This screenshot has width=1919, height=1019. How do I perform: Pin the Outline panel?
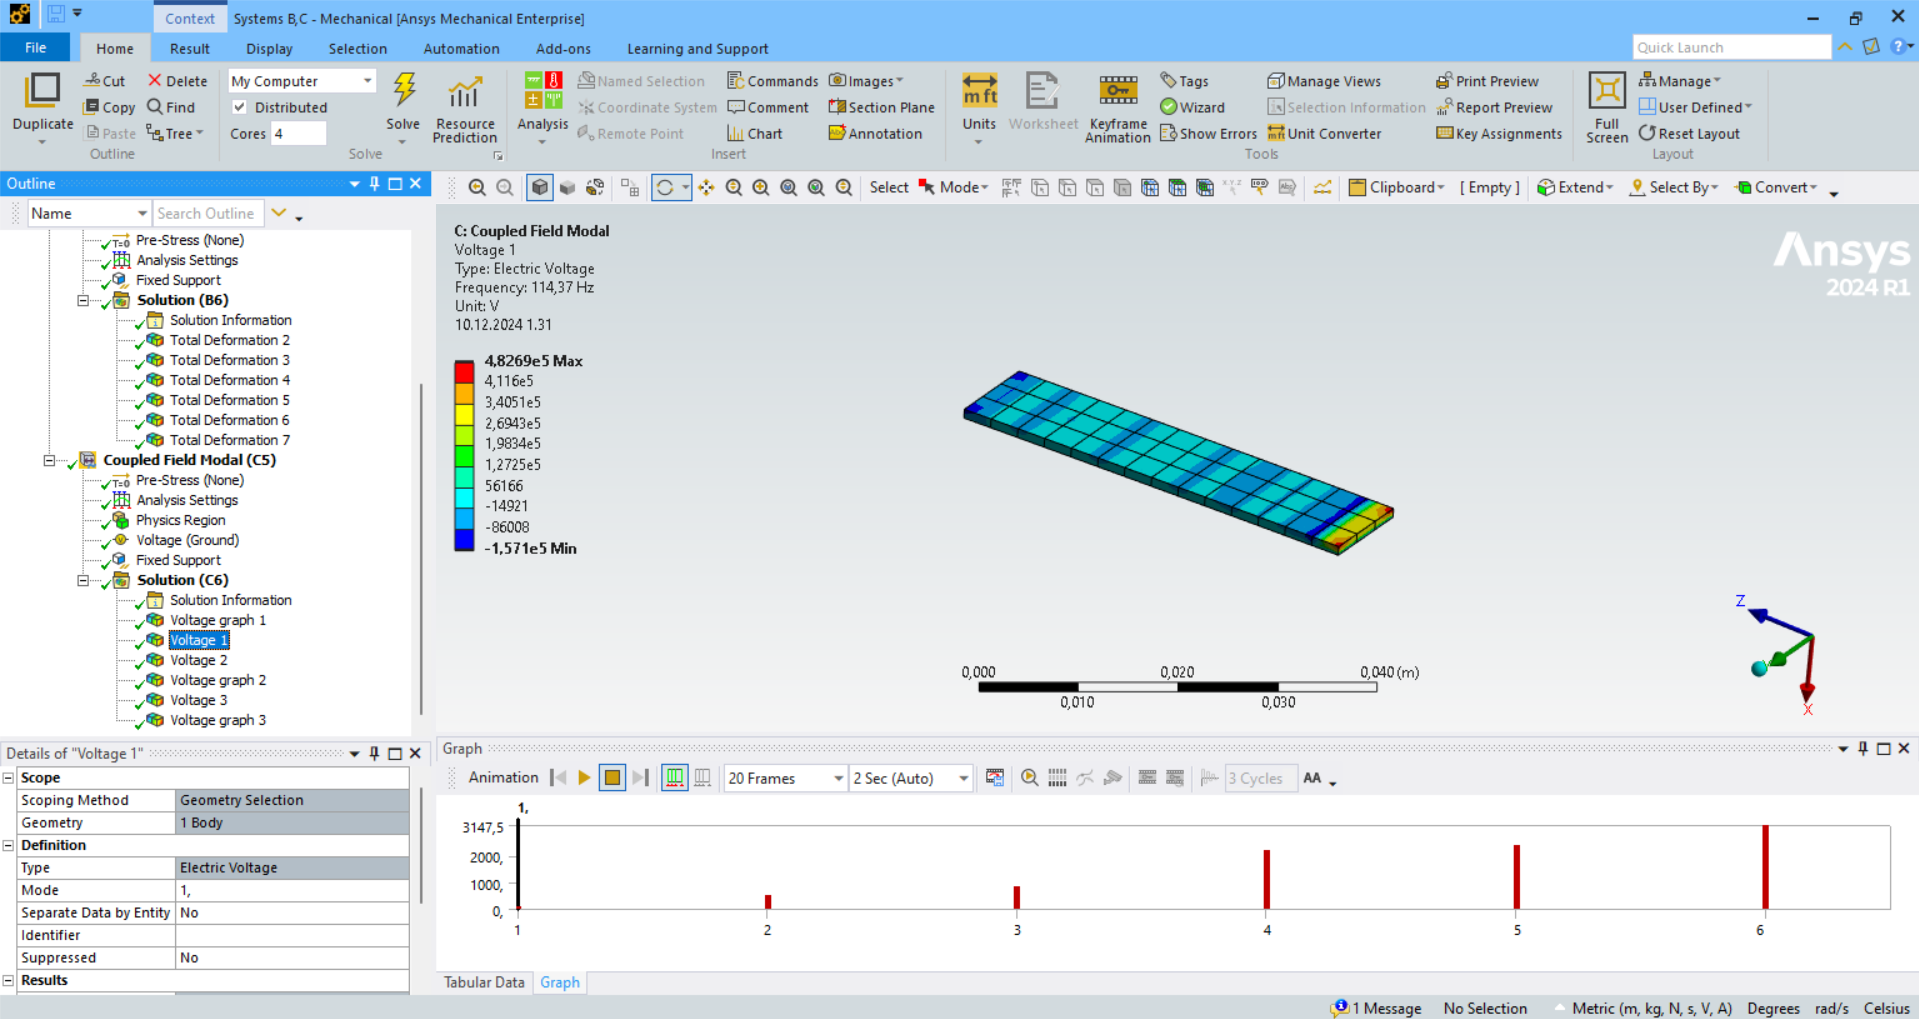[375, 183]
